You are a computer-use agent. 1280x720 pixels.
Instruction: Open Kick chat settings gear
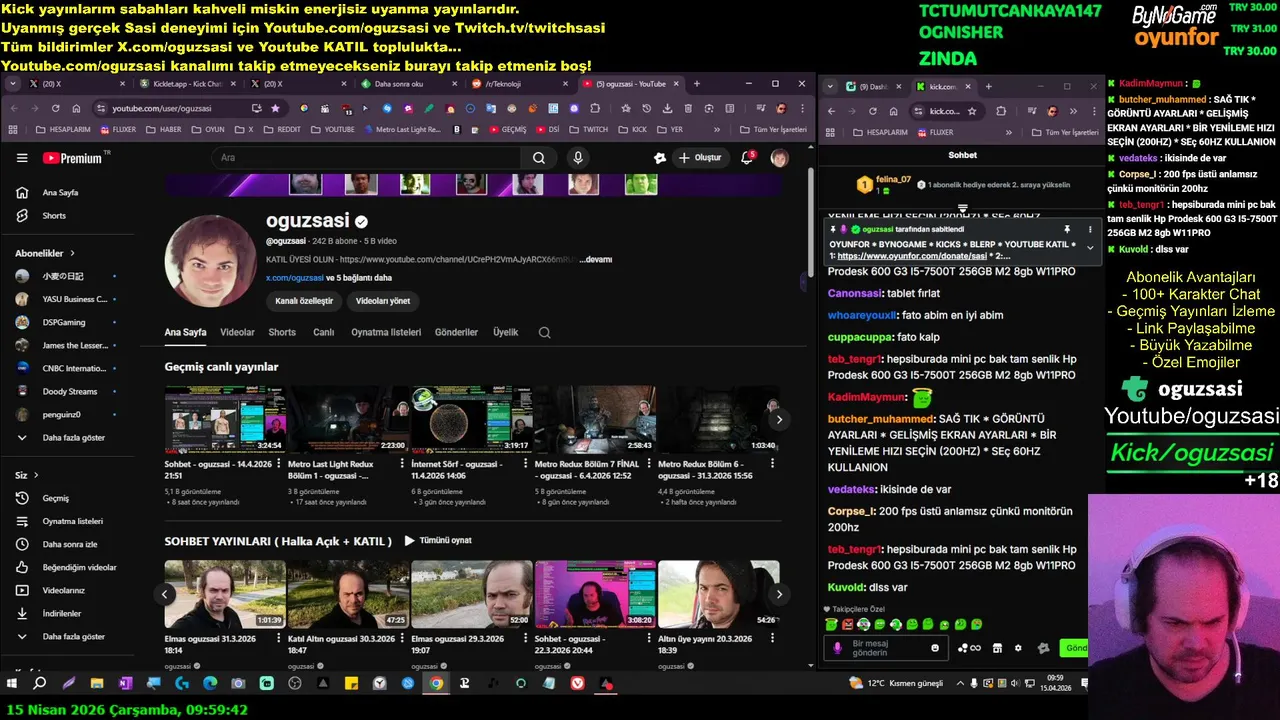point(1018,648)
